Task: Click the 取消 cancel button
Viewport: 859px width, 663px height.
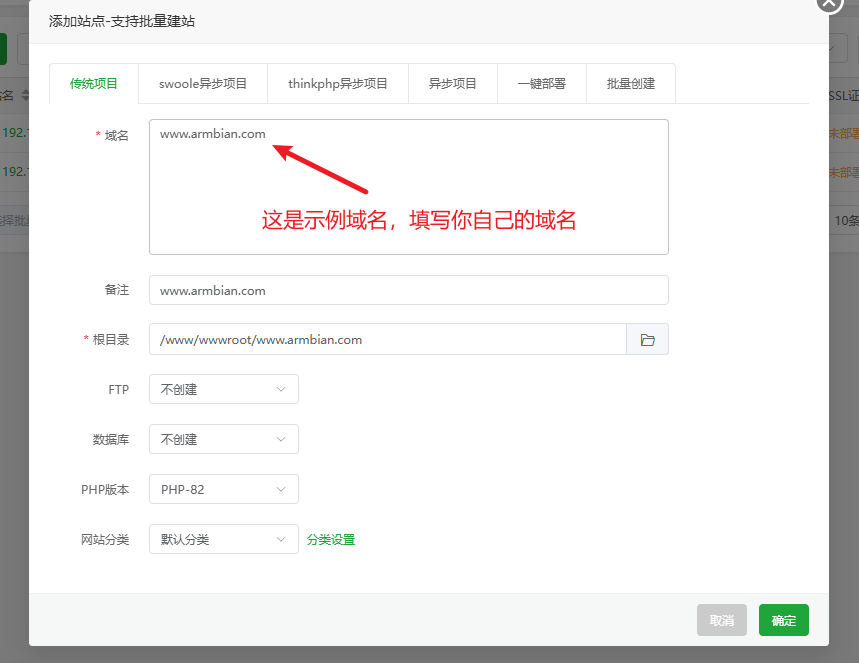Action: click(722, 620)
